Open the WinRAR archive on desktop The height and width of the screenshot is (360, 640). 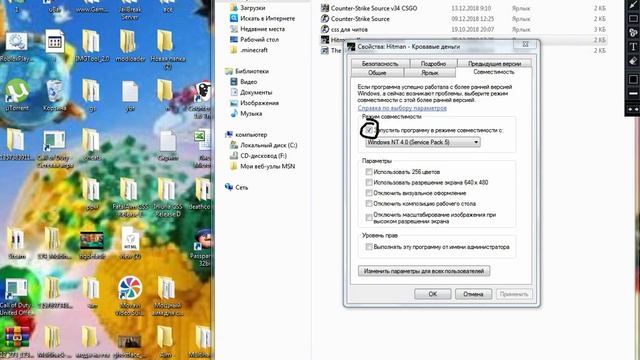16,342
